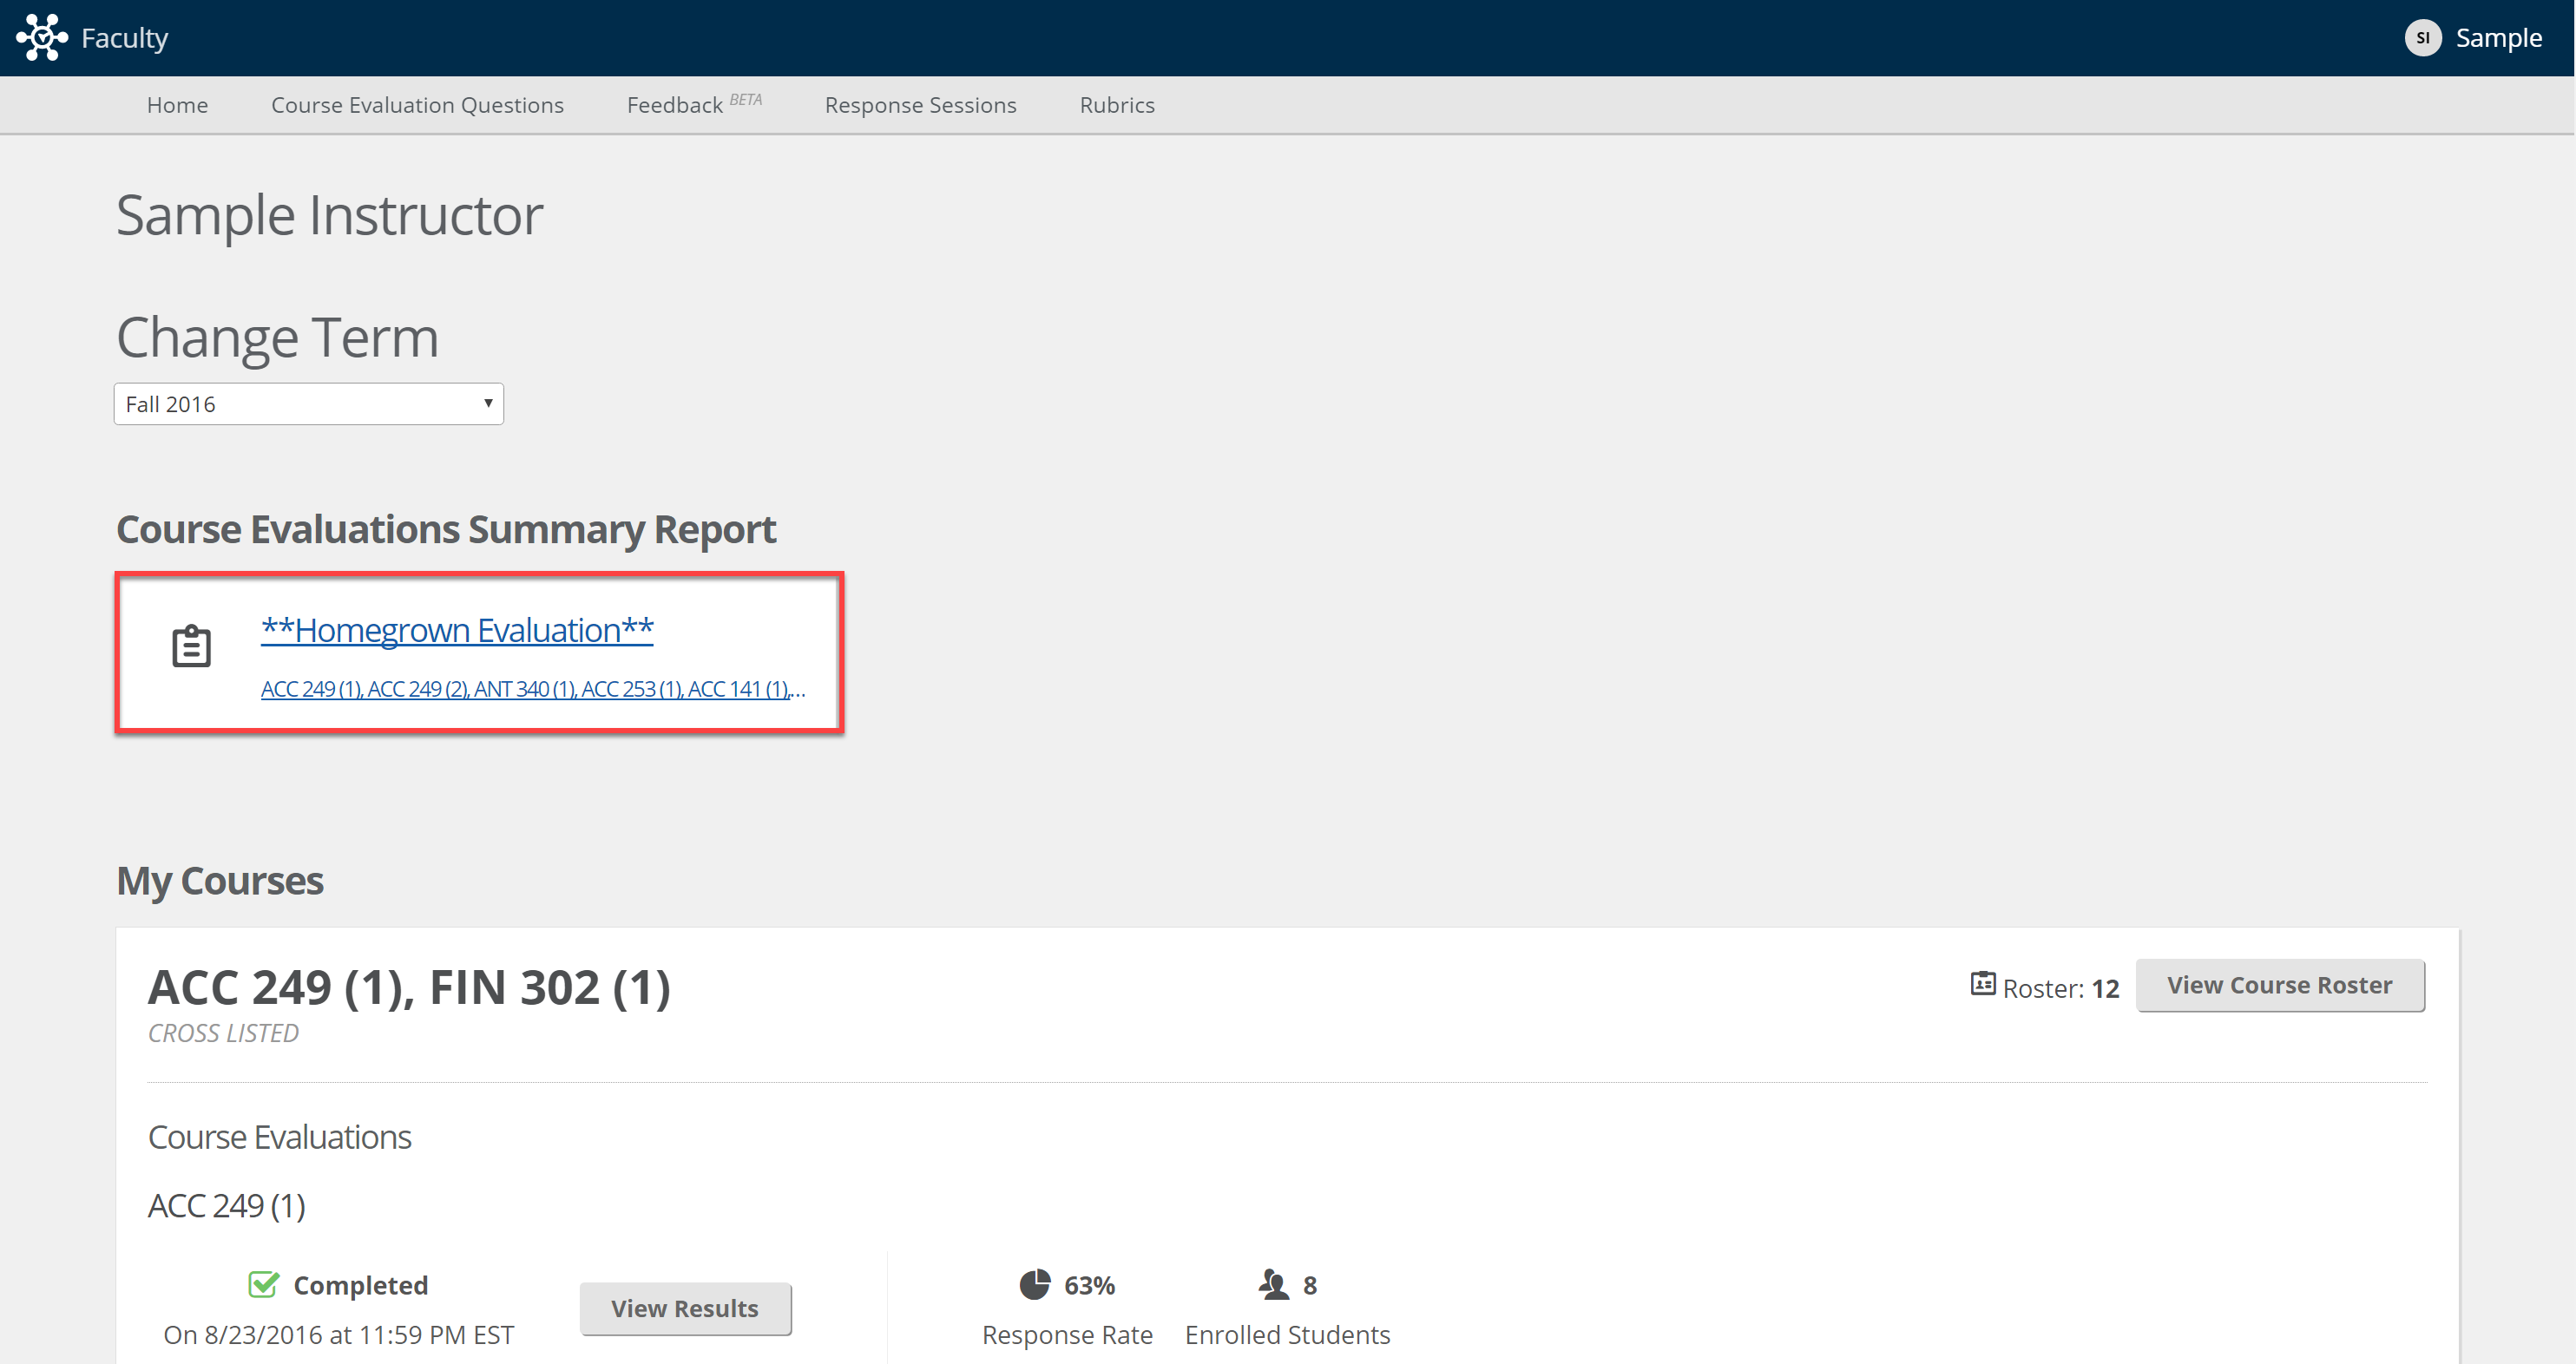Click the View Course Roster button
Image resolution: width=2576 pixels, height=1364 pixels.
2279,985
